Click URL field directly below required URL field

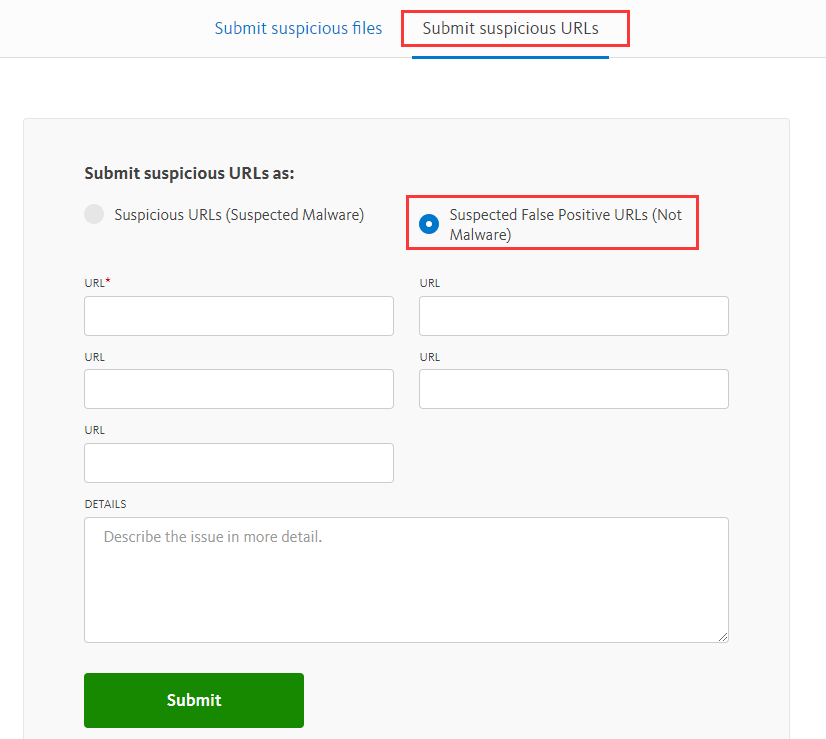pos(239,389)
